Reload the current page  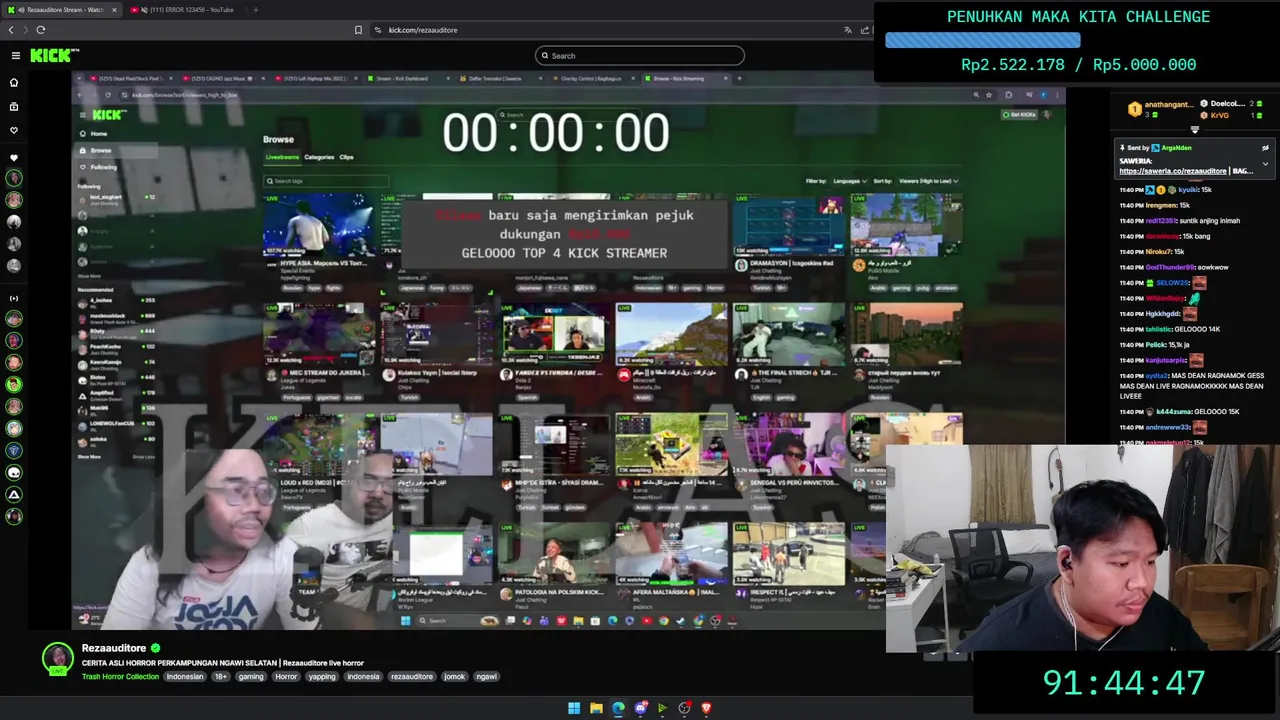click(x=41, y=30)
